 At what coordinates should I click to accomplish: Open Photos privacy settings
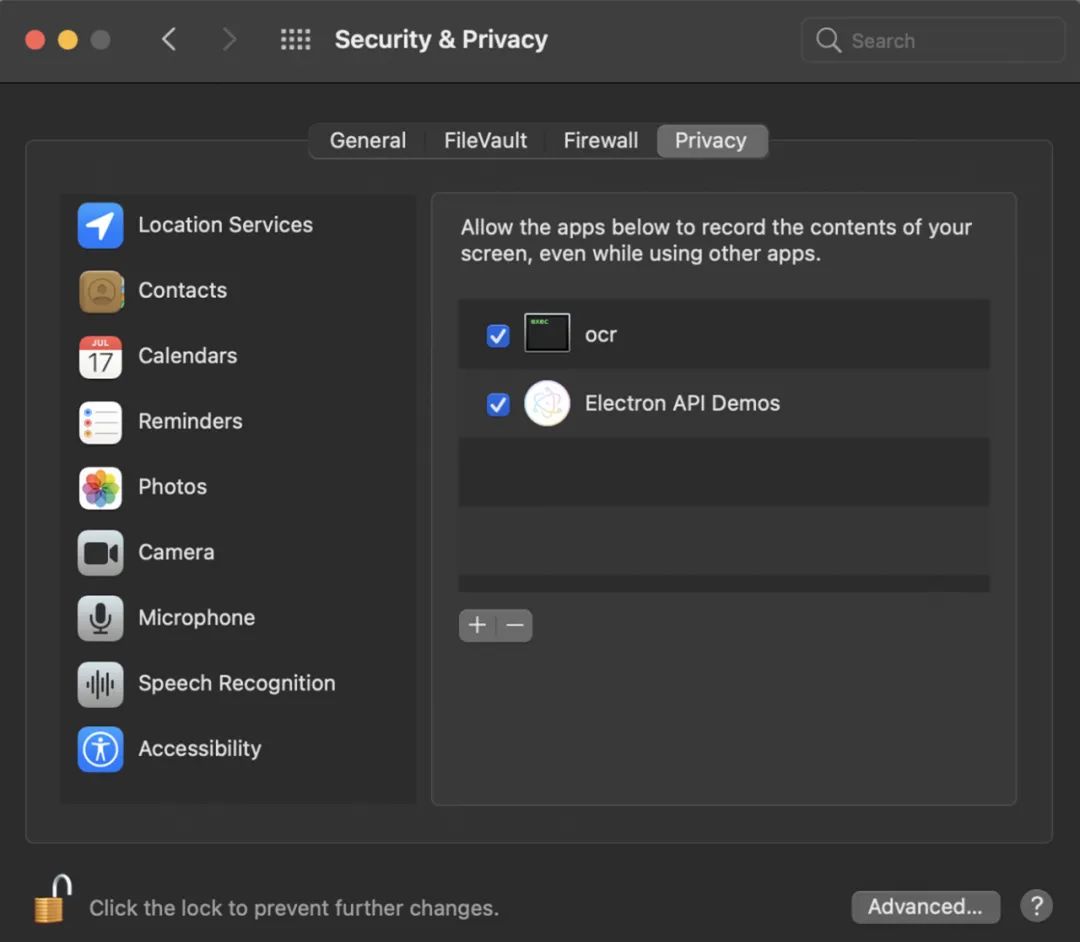172,487
